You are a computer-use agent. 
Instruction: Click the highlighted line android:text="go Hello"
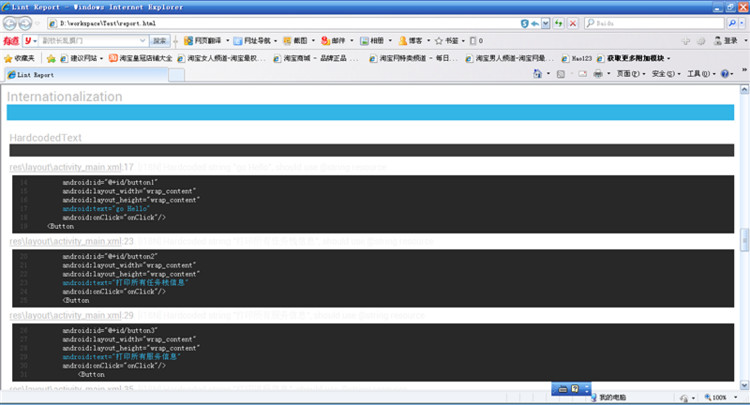[106, 209]
